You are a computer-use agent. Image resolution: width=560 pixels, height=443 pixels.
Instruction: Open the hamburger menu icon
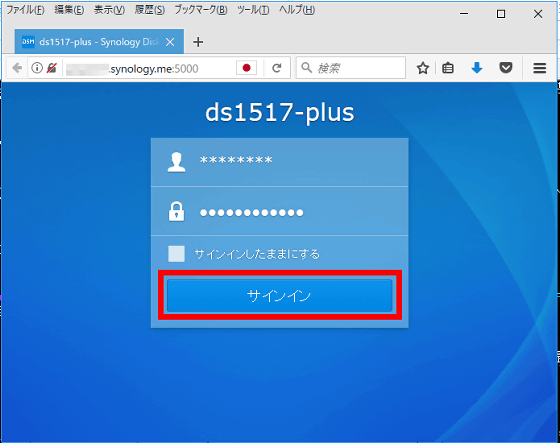click(540, 68)
